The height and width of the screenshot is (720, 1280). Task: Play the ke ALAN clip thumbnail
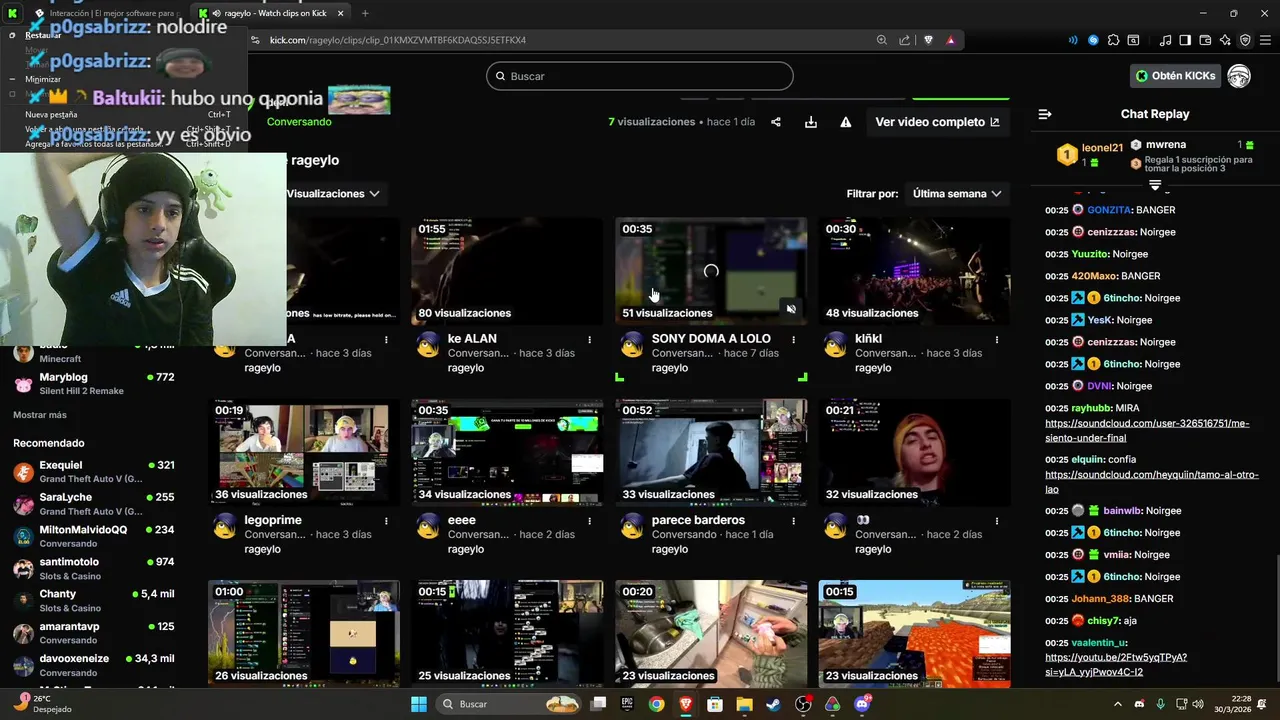507,271
